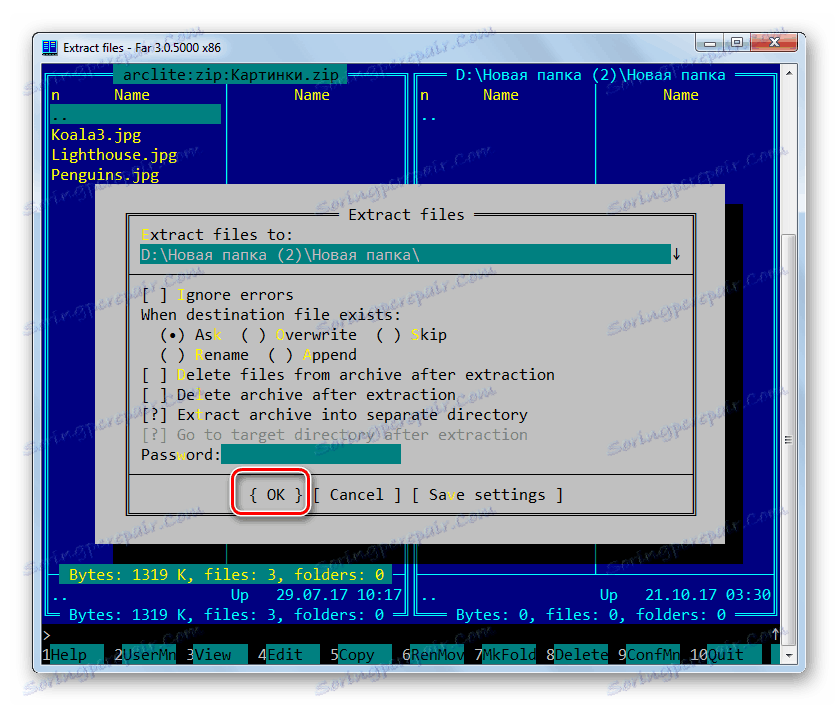The width and height of the screenshot is (839, 706).
Task: Click 7MkFold in the function key bar
Action: click(x=505, y=655)
